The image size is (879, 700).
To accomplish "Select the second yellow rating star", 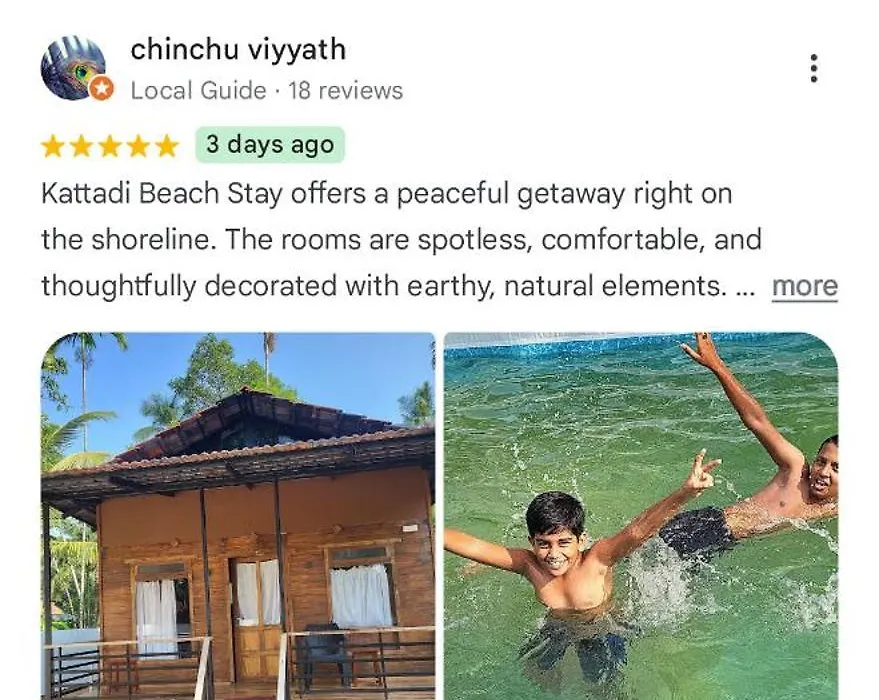I will tap(81, 146).
